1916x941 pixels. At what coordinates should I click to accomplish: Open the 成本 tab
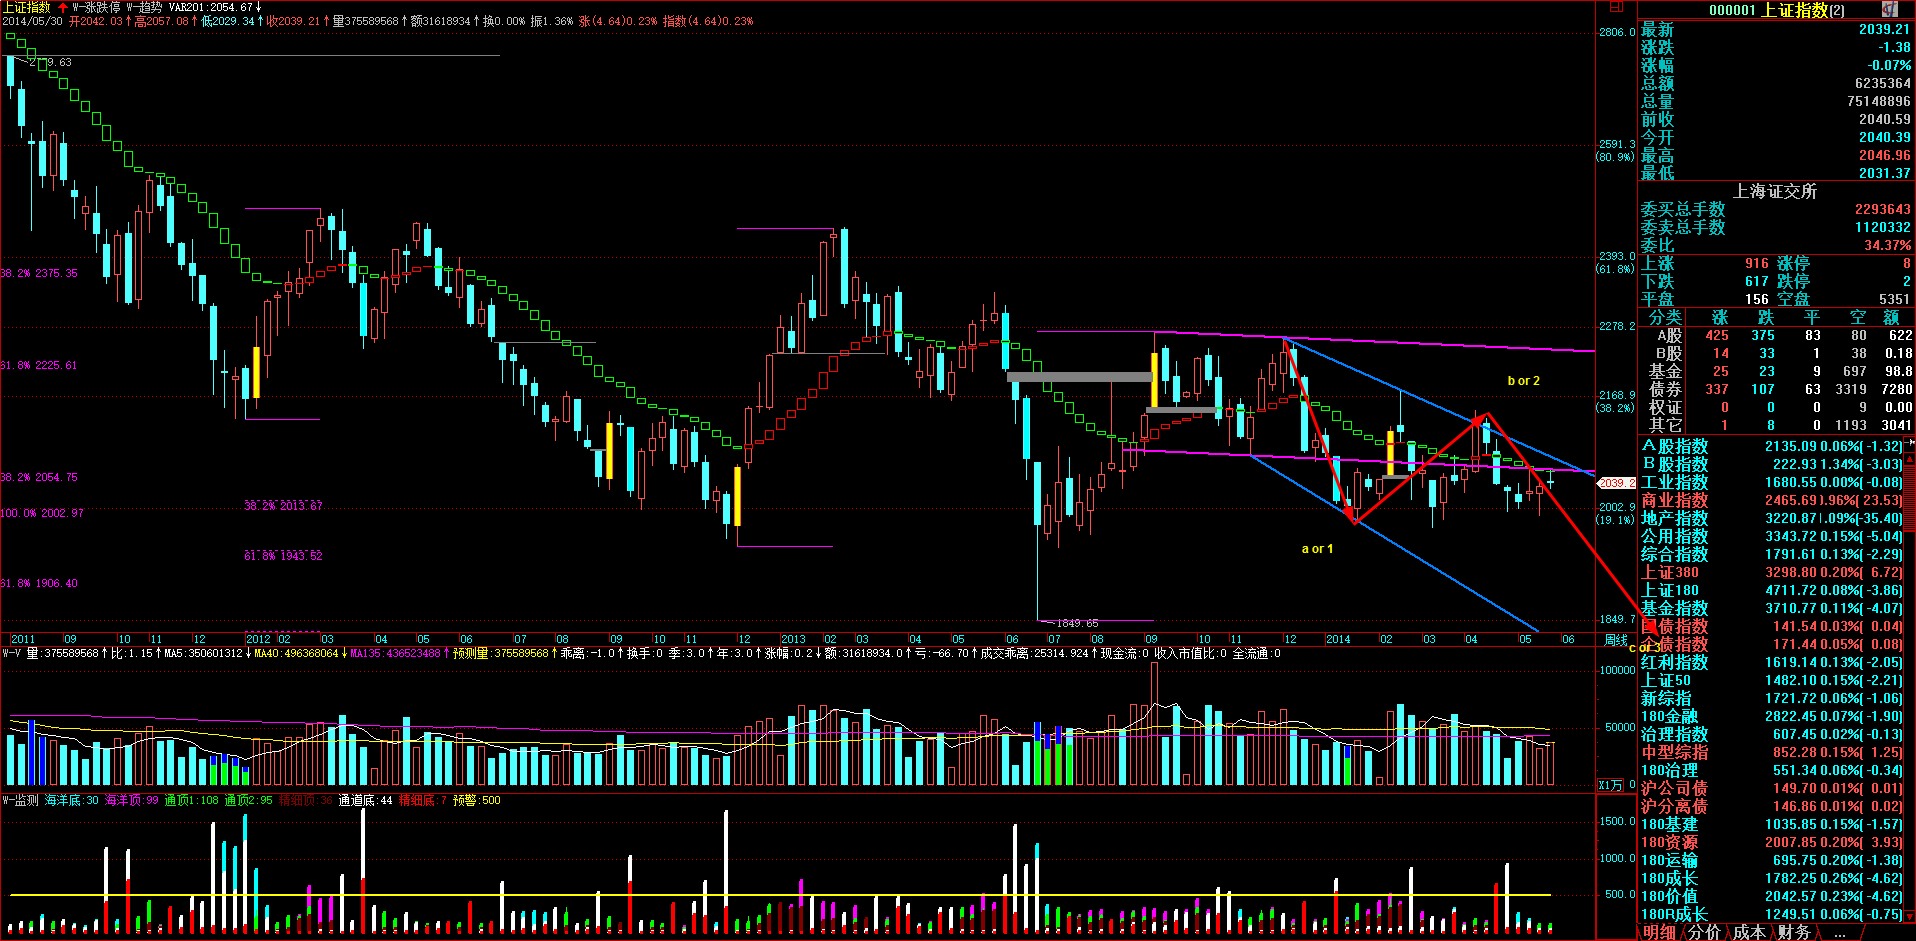[x=1749, y=932]
